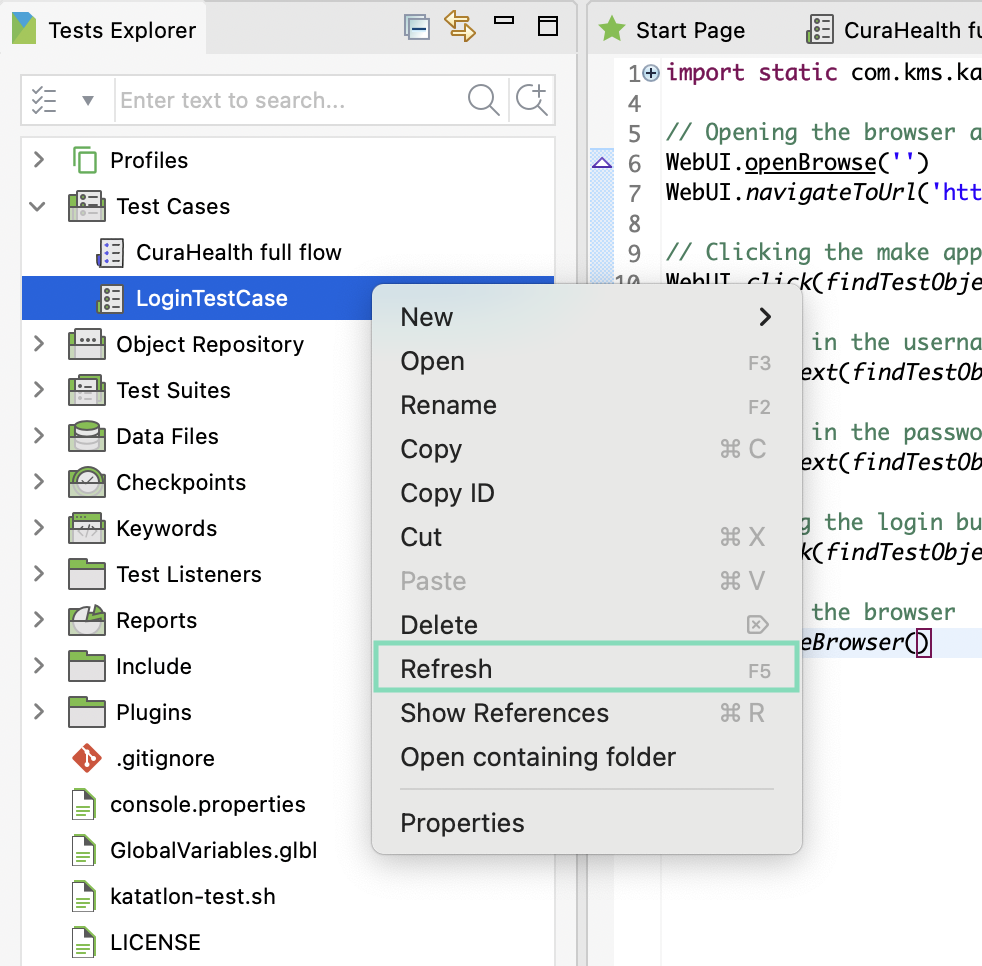Expand the Profiles node
Screen dimensions: 982x966
pos(39,160)
